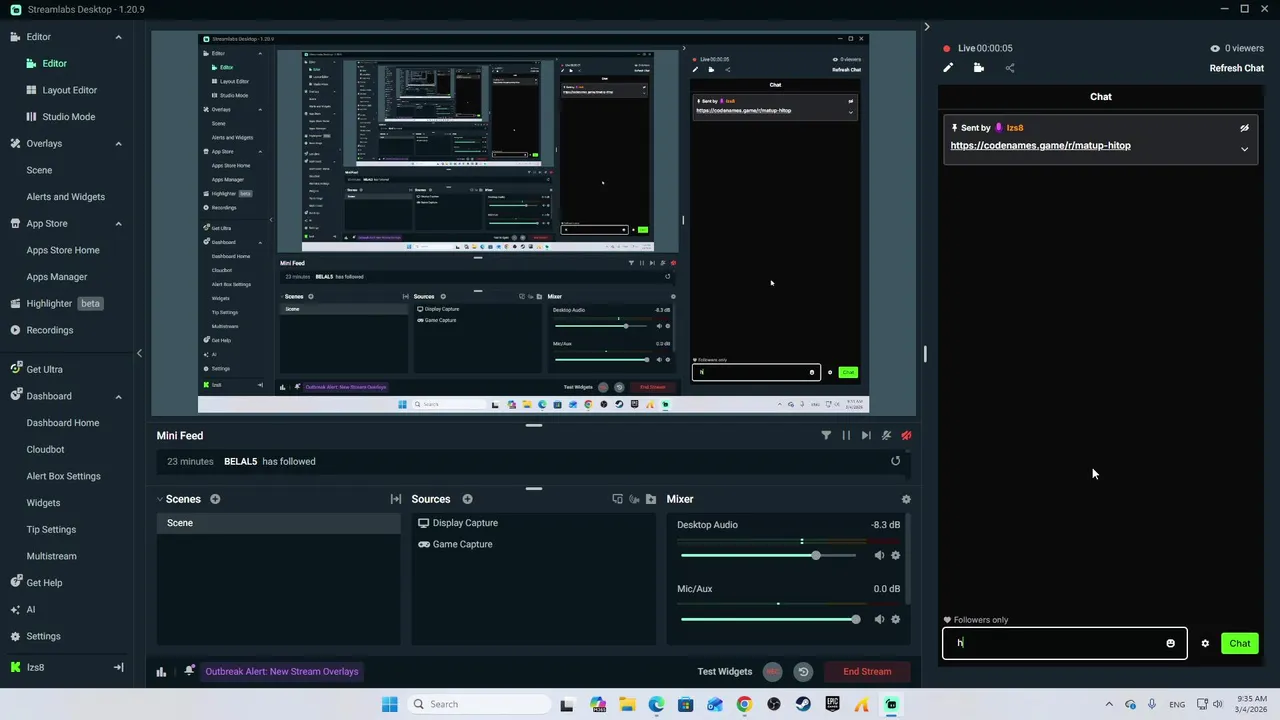Open the scene transitions icon
The height and width of the screenshot is (720, 1280).
(396, 499)
